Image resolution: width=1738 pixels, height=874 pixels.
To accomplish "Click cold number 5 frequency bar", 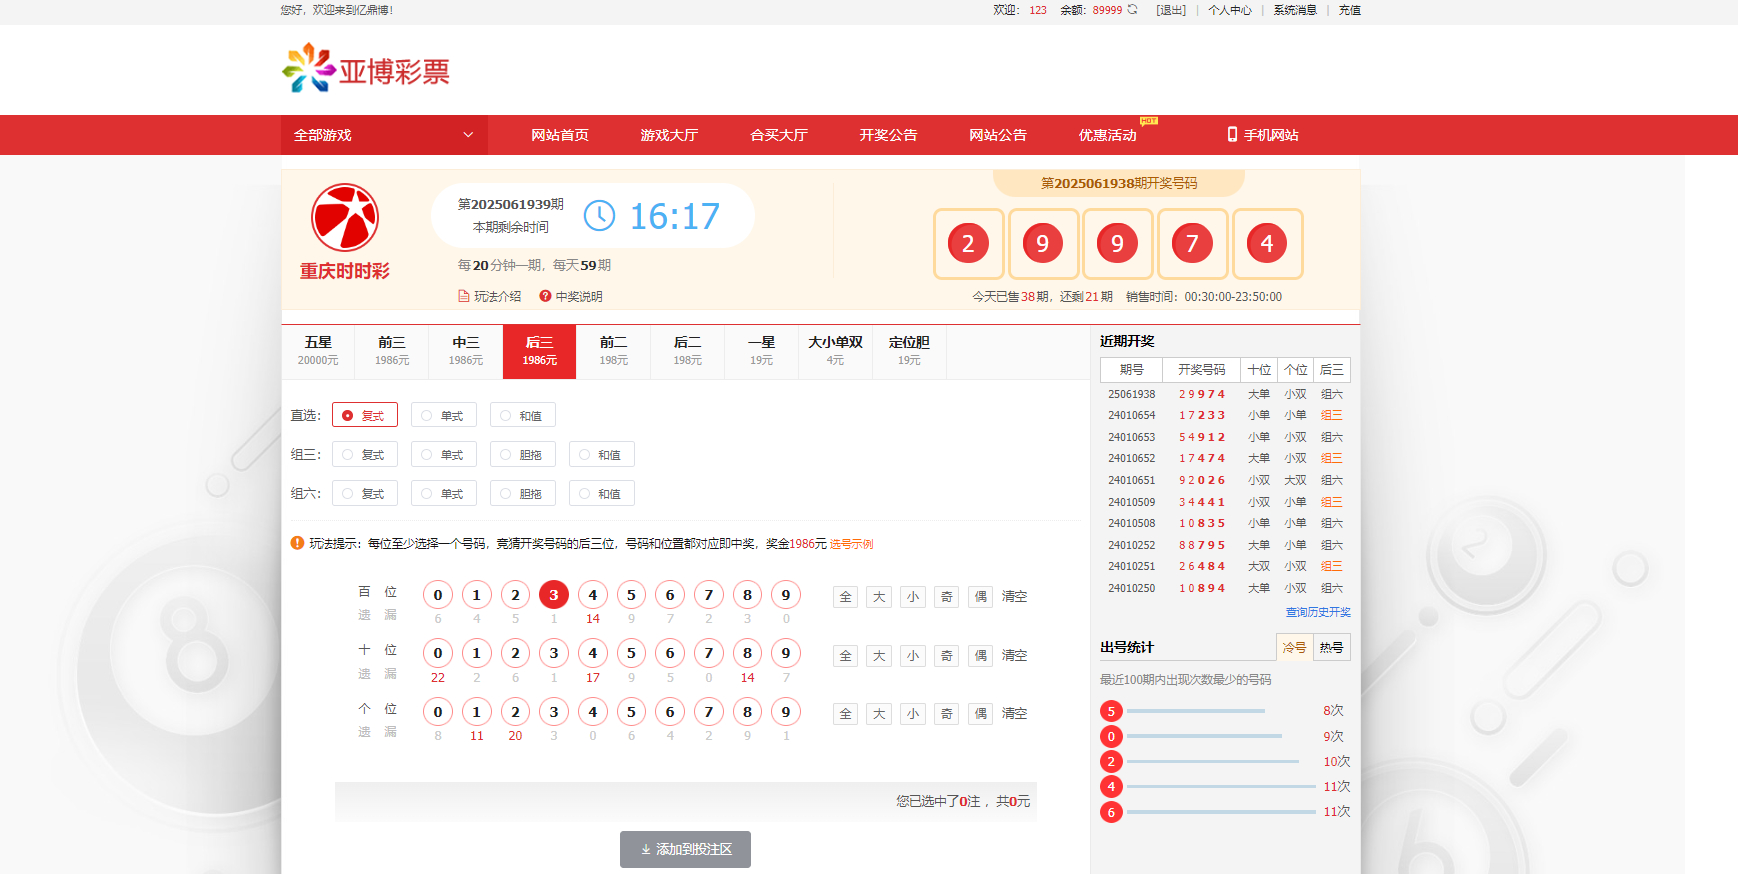I will [1196, 711].
